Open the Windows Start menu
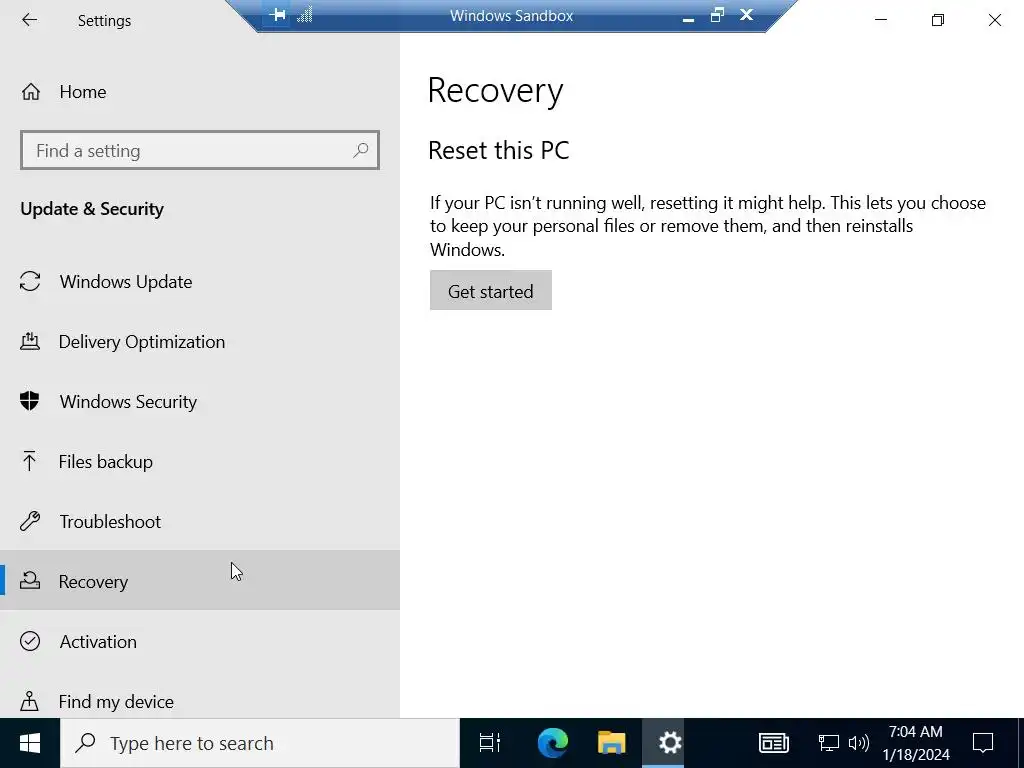 click(30, 743)
